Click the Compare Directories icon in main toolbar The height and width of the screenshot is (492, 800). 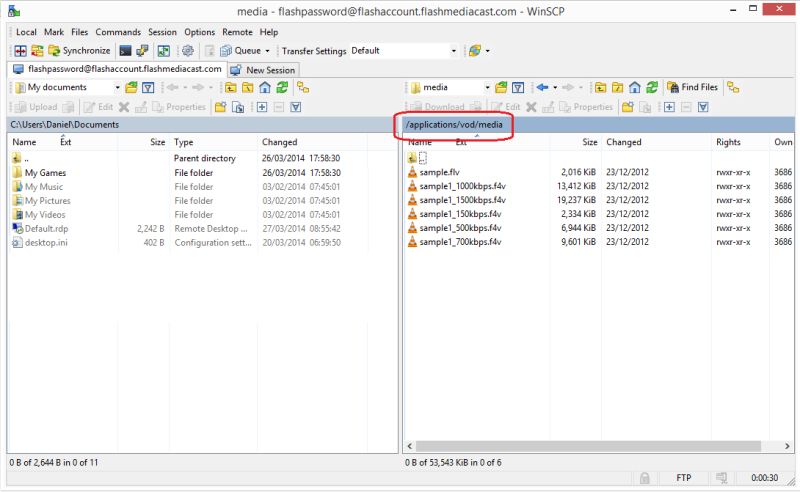[20, 51]
